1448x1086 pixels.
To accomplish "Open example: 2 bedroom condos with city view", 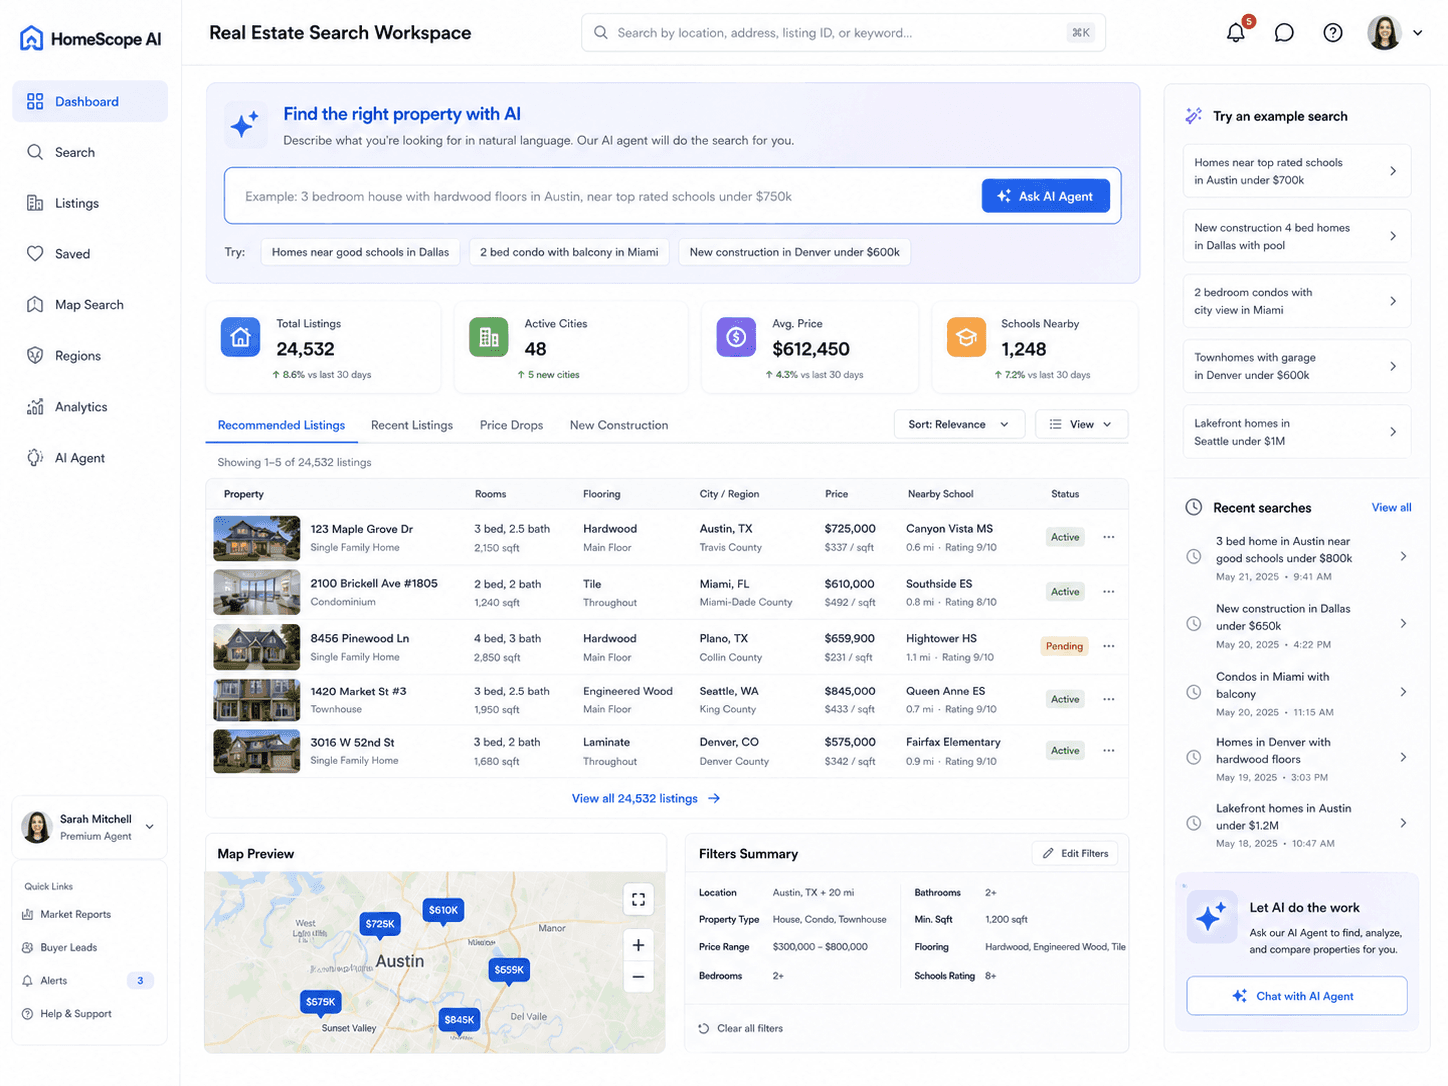I will 1296,301.
